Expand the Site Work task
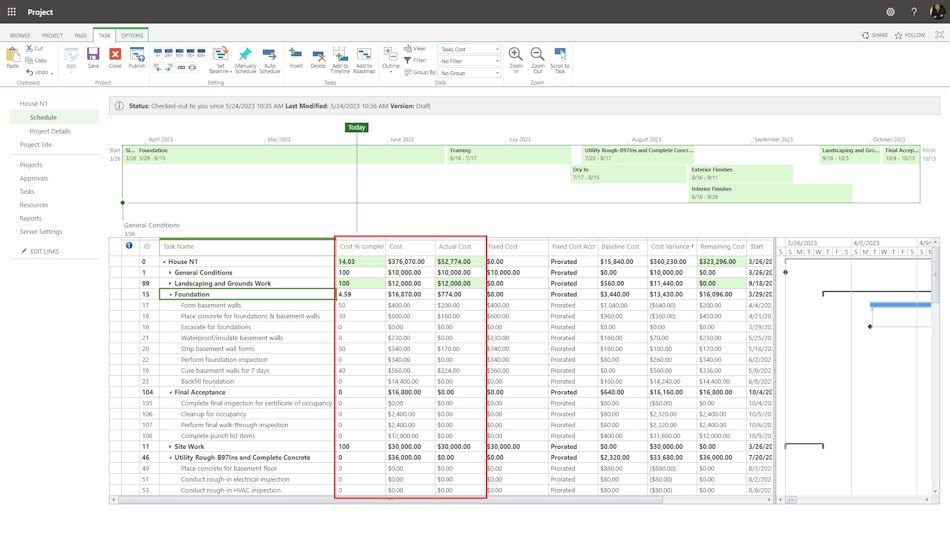 (x=170, y=447)
